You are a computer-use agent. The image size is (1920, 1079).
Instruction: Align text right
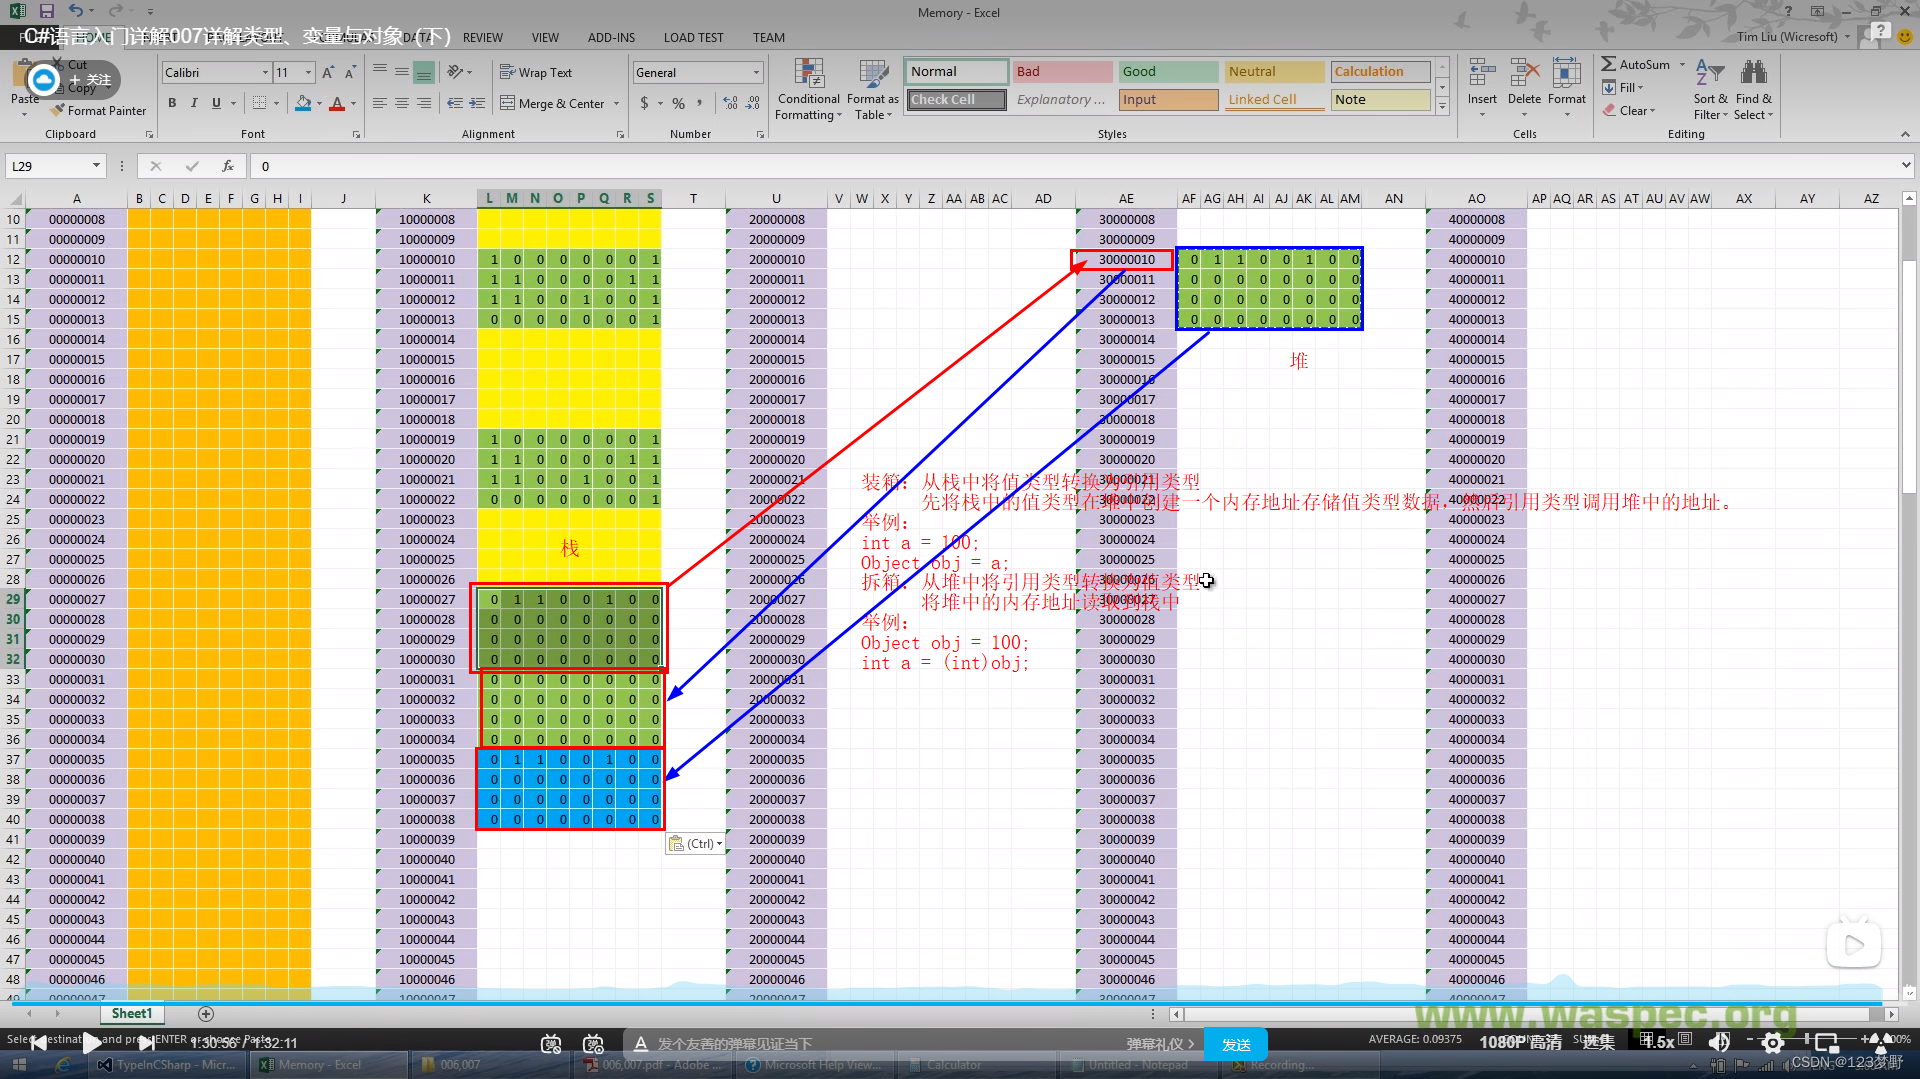tap(424, 103)
